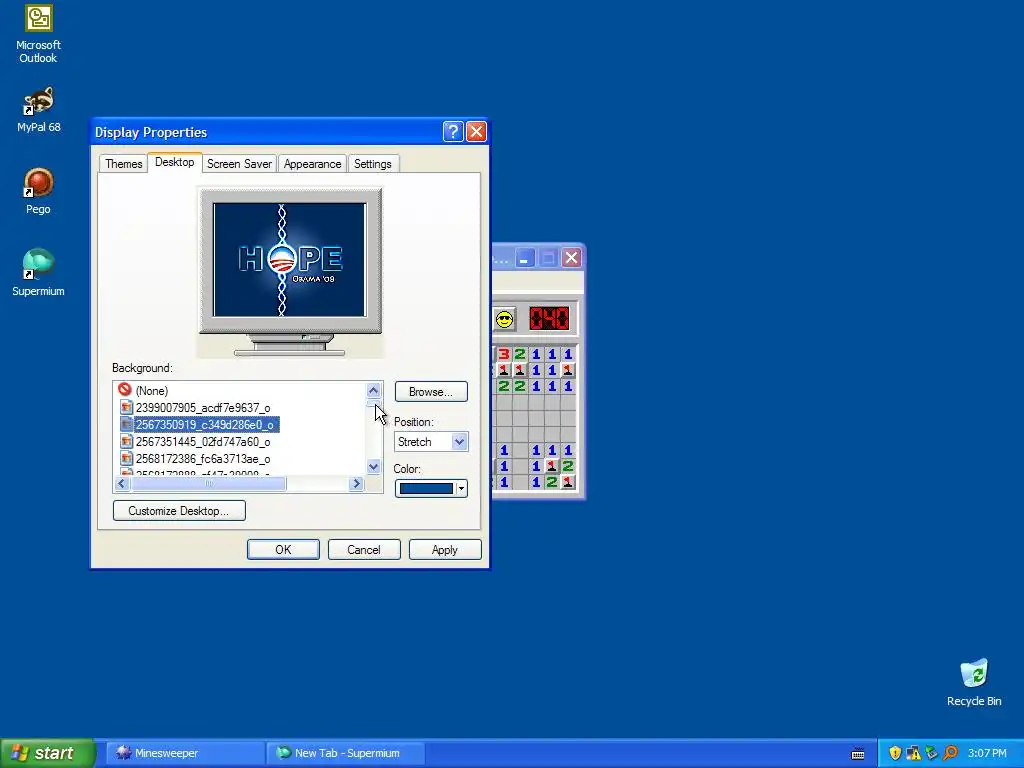Close the Minesweeper window
1024x768 pixels.
pyautogui.click(x=571, y=258)
